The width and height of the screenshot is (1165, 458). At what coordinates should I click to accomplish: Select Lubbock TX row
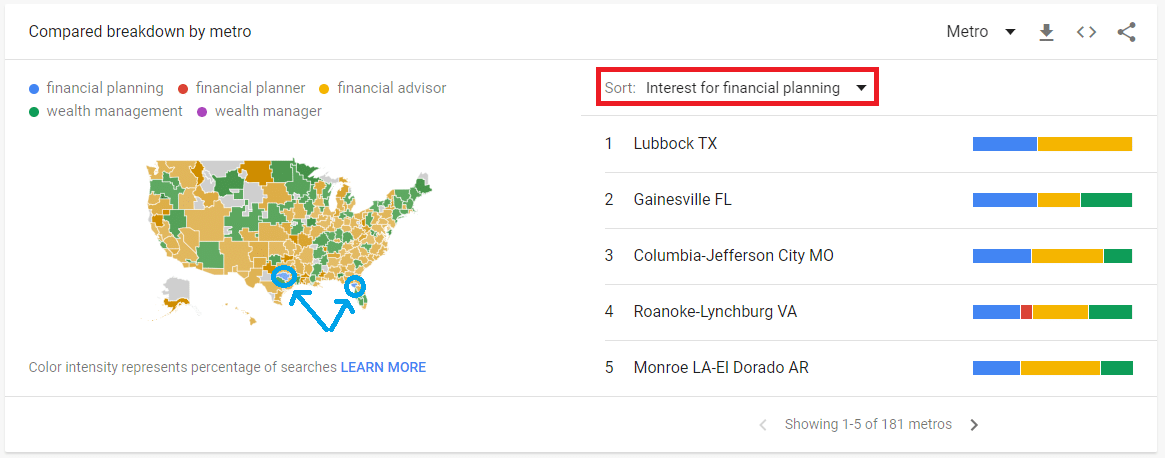pyautogui.click(x=870, y=144)
